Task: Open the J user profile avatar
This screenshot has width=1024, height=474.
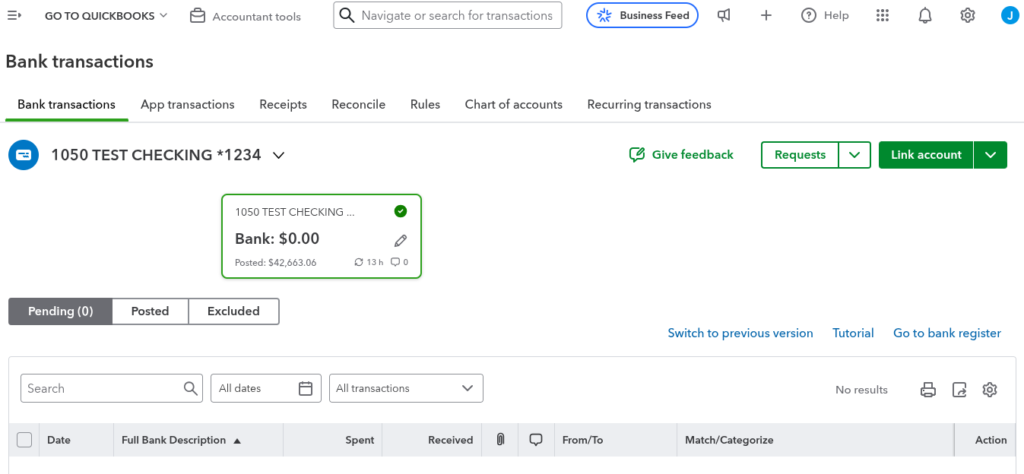Action: 1010,16
